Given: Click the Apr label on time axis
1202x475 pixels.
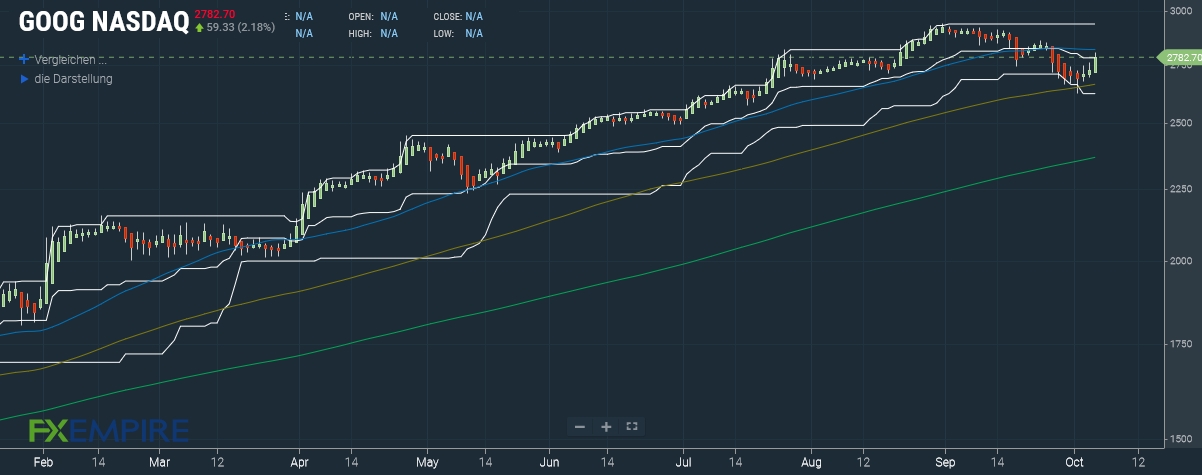Looking at the screenshot, I should point(299,463).
